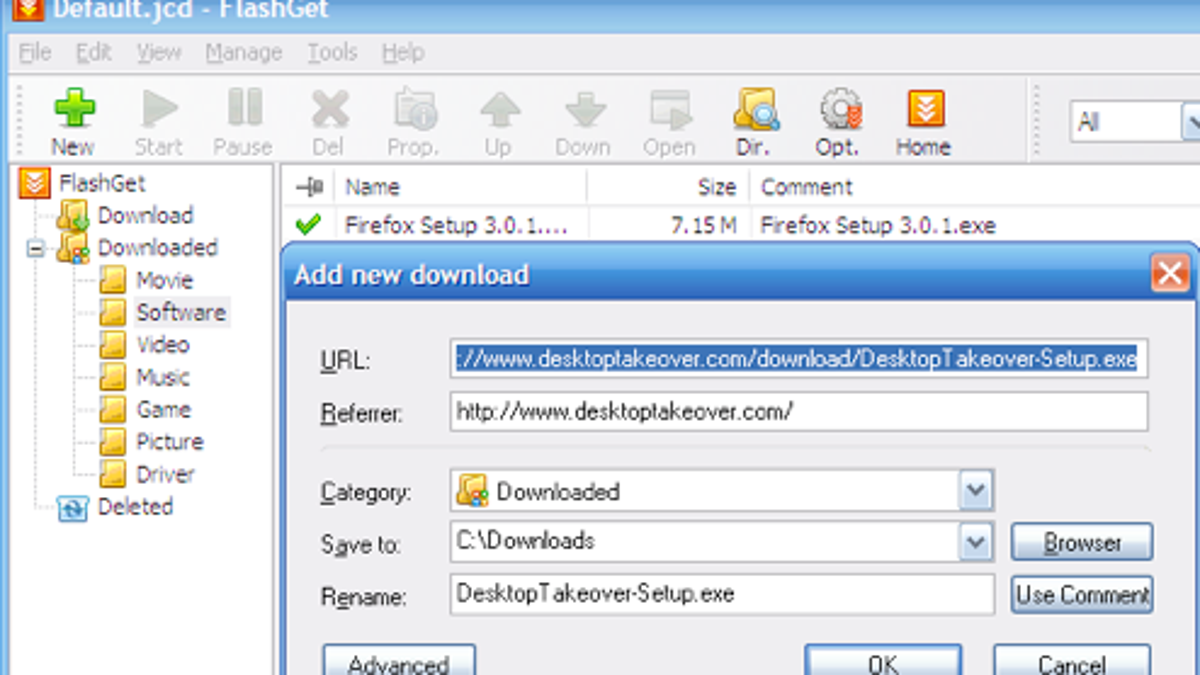Click into the Rename input field

pyautogui.click(x=722, y=594)
